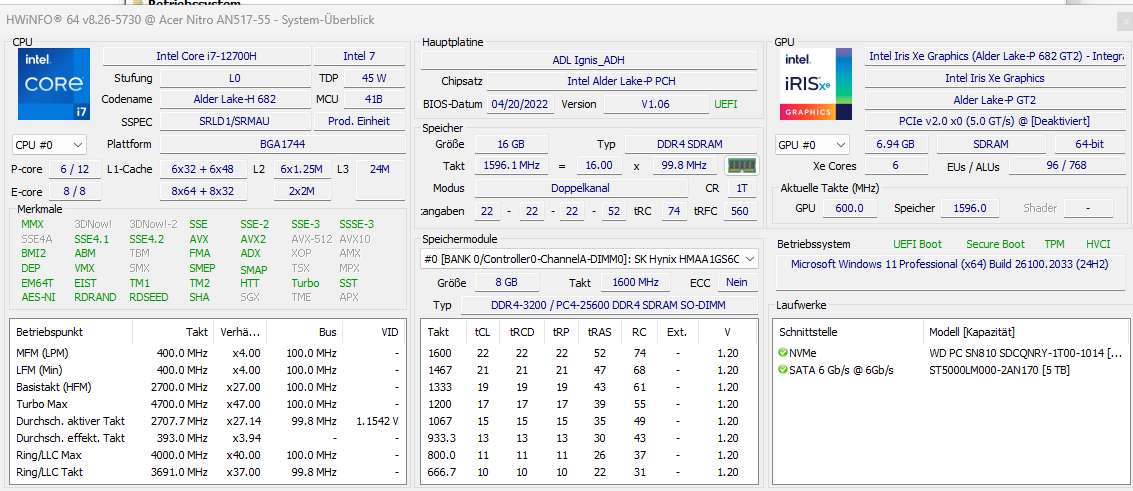
Task: Click the DDR4 SDRAM type field
Action: 691,144
